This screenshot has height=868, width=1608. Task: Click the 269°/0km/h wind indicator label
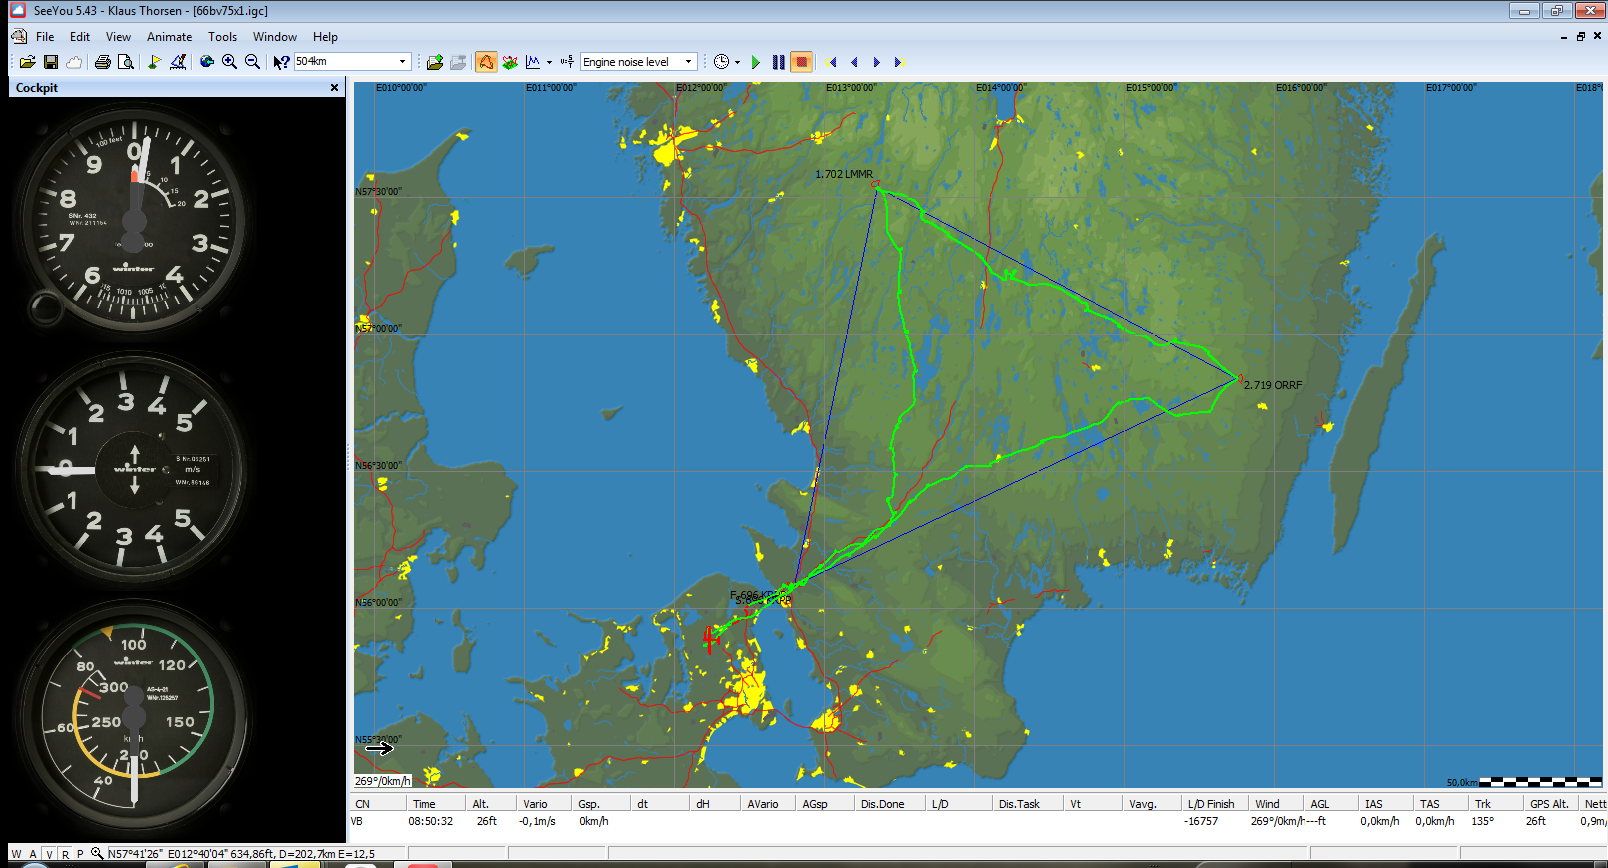click(x=383, y=781)
